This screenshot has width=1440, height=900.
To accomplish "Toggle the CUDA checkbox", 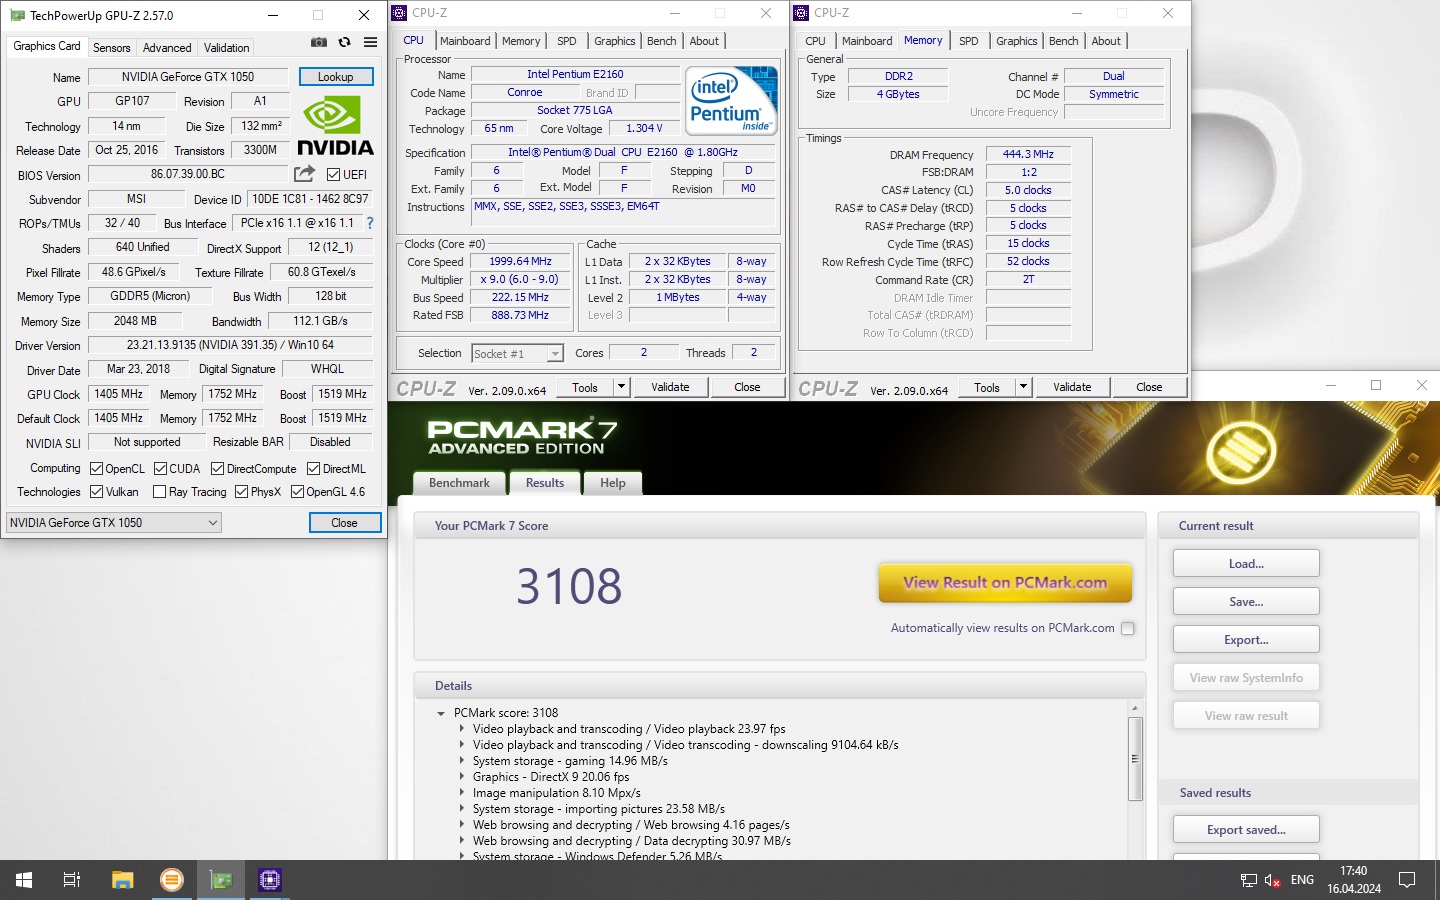I will [160, 468].
